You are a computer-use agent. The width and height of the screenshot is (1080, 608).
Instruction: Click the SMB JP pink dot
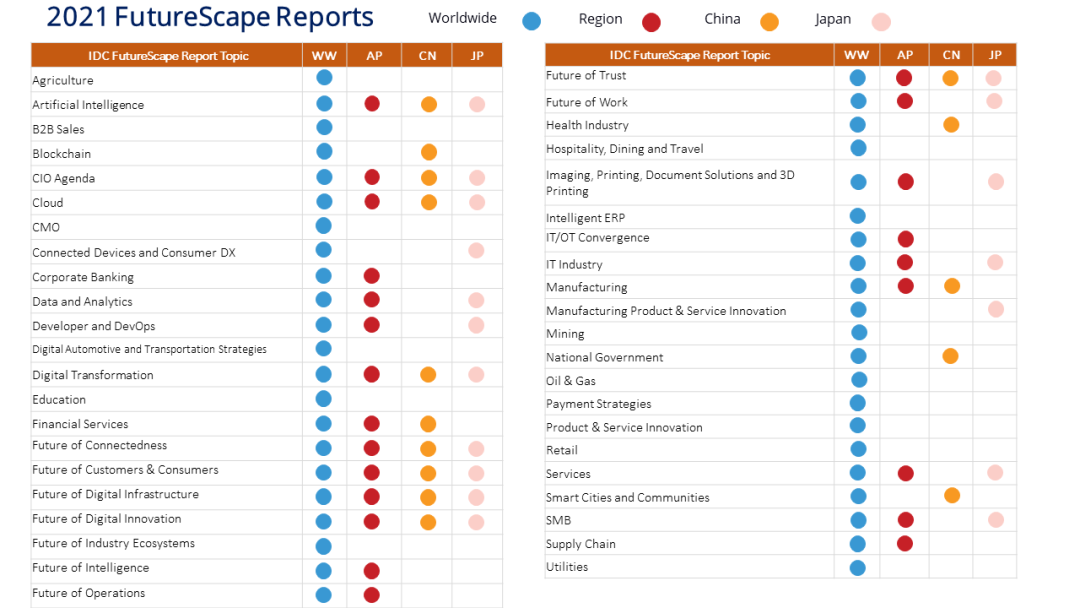pyautogui.click(x=995, y=520)
